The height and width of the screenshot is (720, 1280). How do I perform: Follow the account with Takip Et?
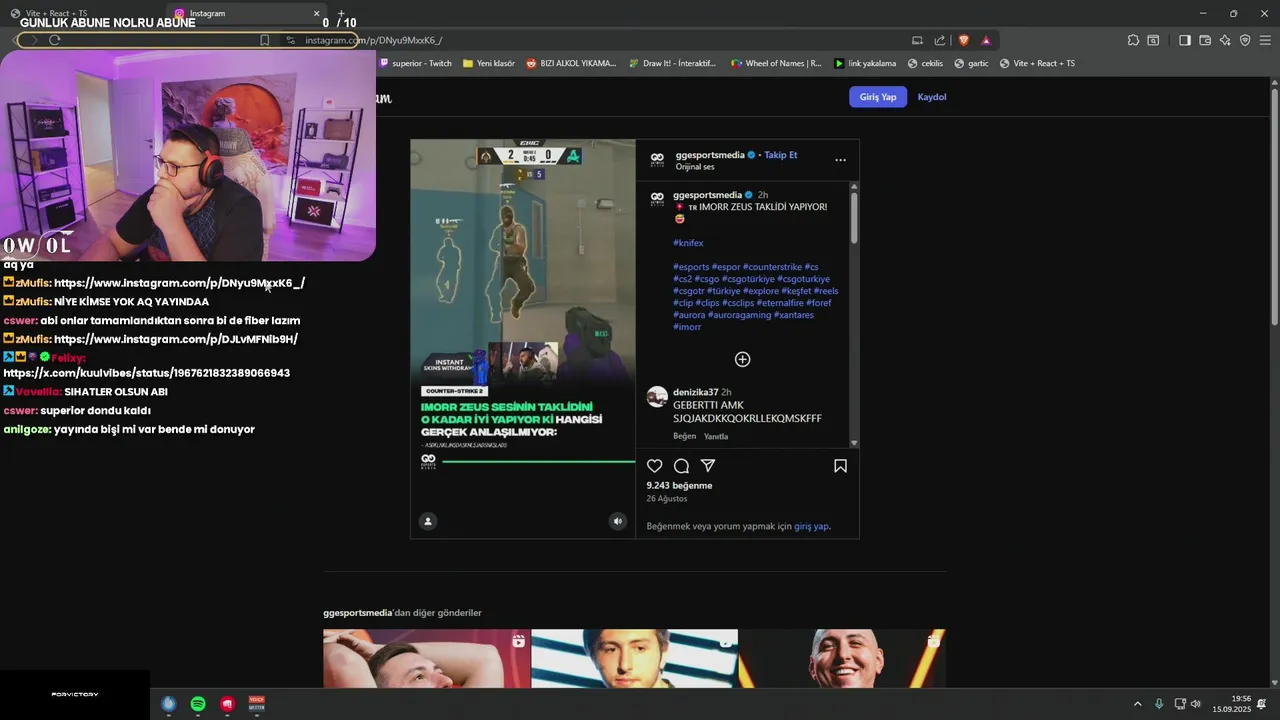781,155
